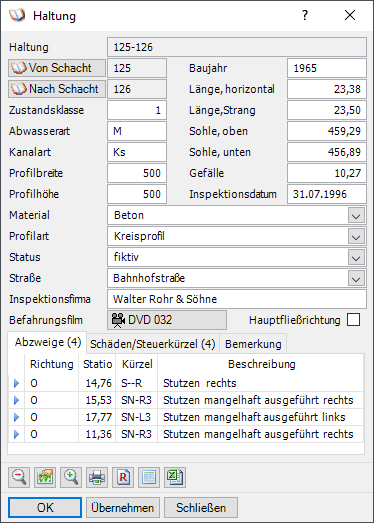The image size is (374, 523).
Task: Close the Haltung dialog with X
Action: coord(350,15)
